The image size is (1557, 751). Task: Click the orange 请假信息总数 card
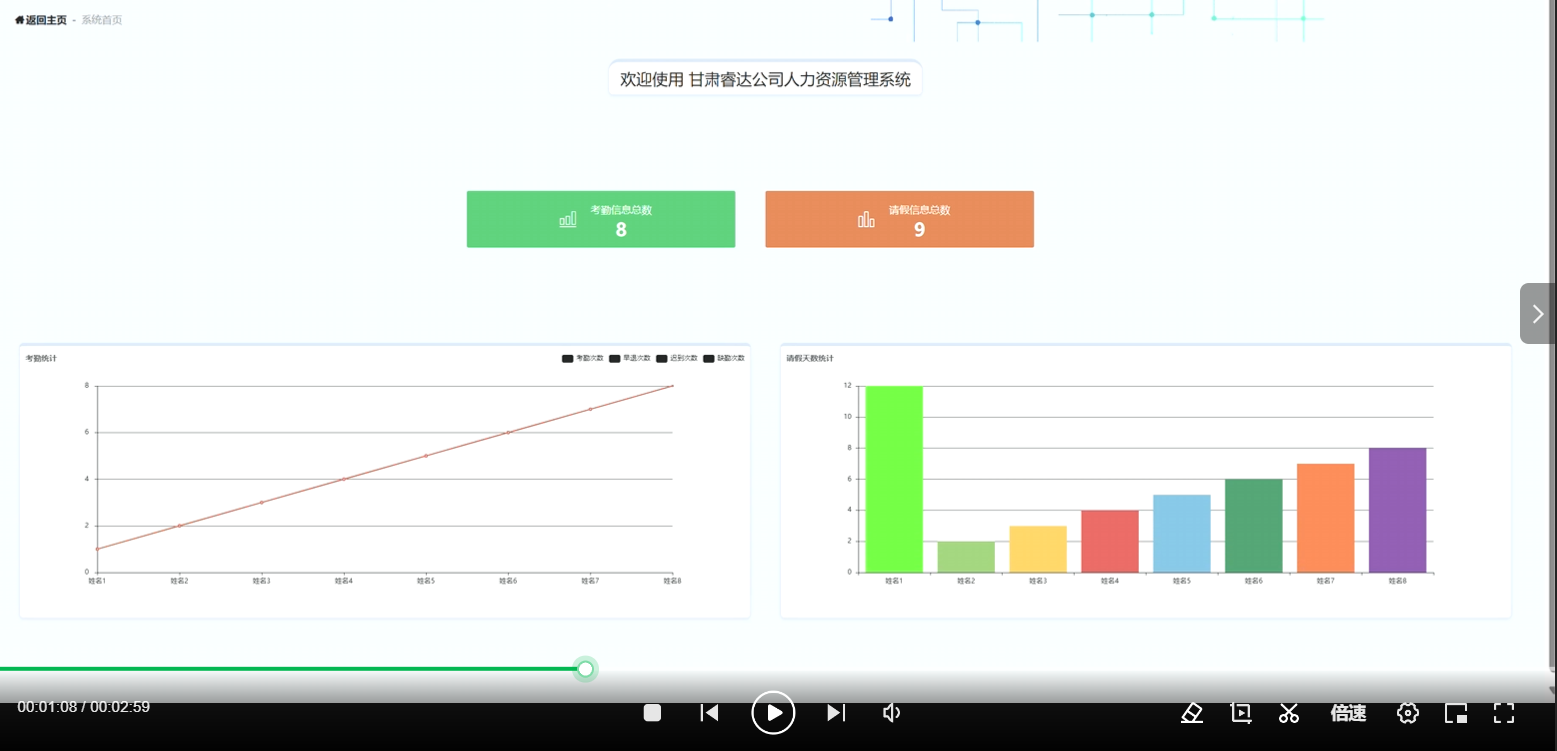pyautogui.click(x=899, y=219)
